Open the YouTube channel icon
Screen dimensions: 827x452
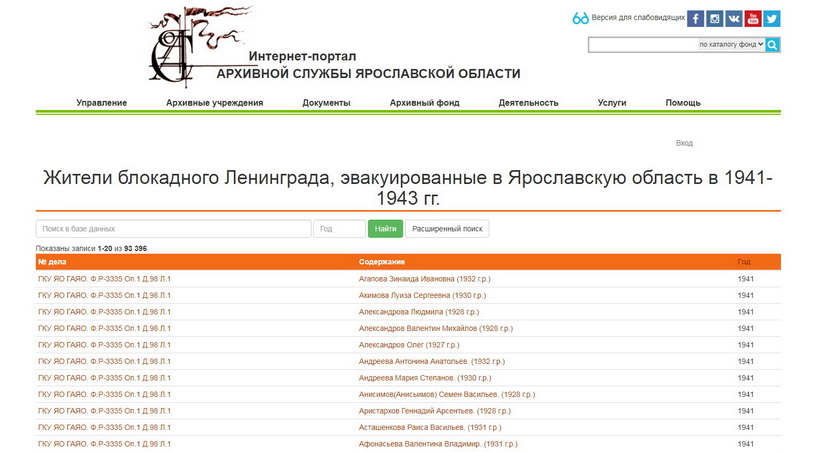point(753,18)
